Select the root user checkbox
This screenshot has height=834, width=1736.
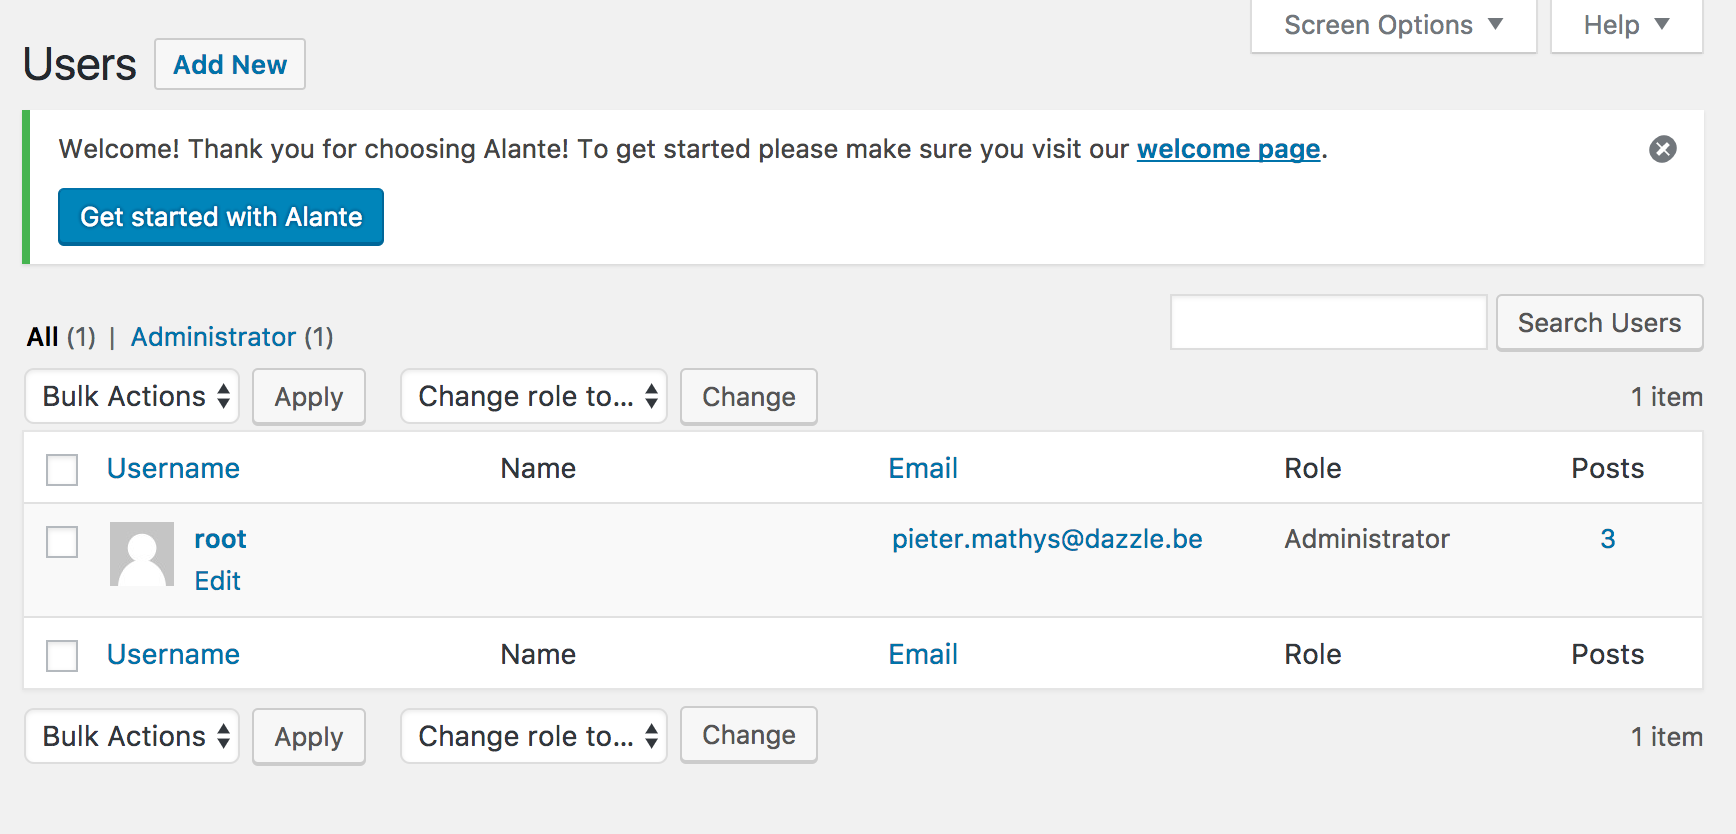62,542
